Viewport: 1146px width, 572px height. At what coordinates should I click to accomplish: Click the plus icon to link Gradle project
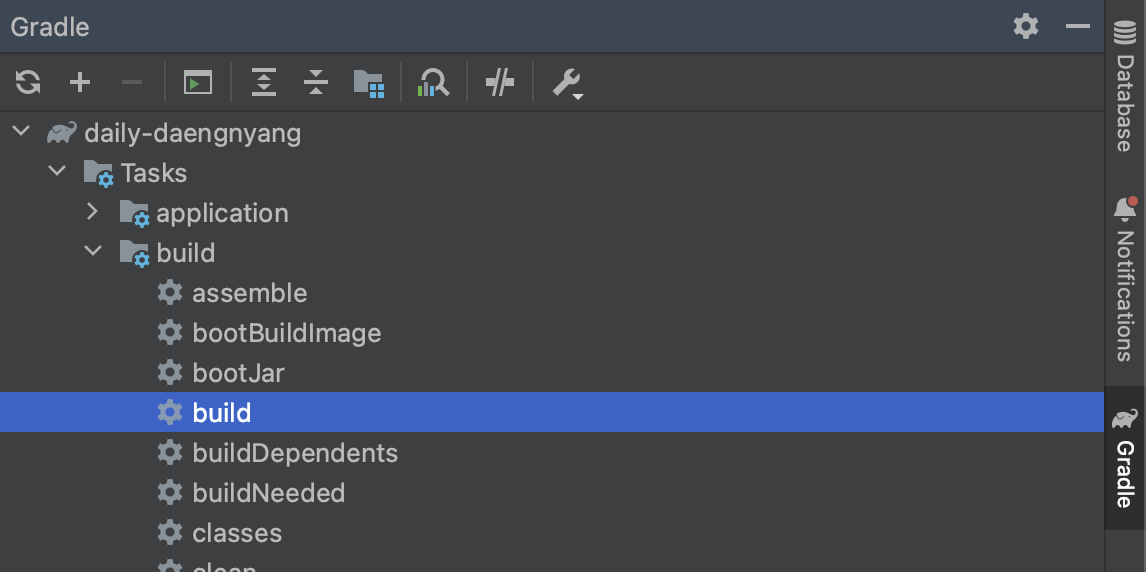point(80,82)
